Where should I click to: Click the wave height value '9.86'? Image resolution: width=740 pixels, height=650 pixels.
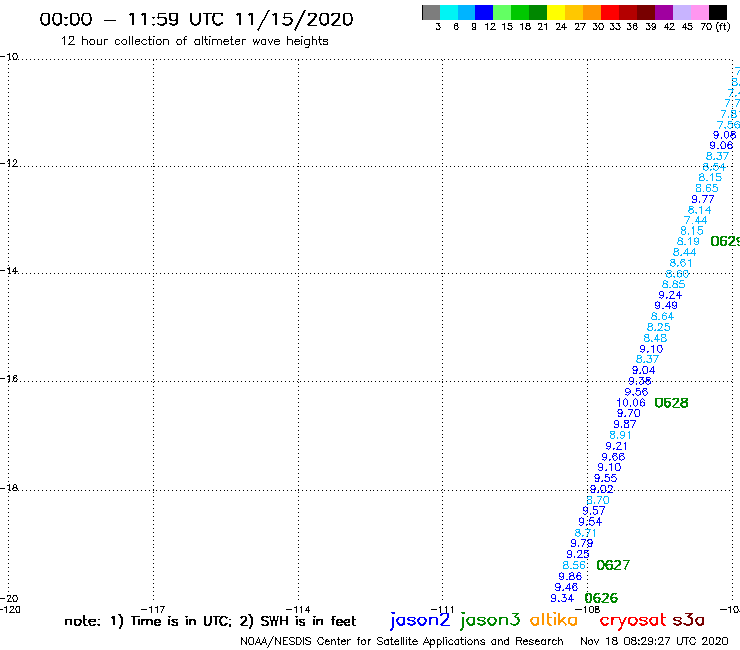click(x=570, y=576)
